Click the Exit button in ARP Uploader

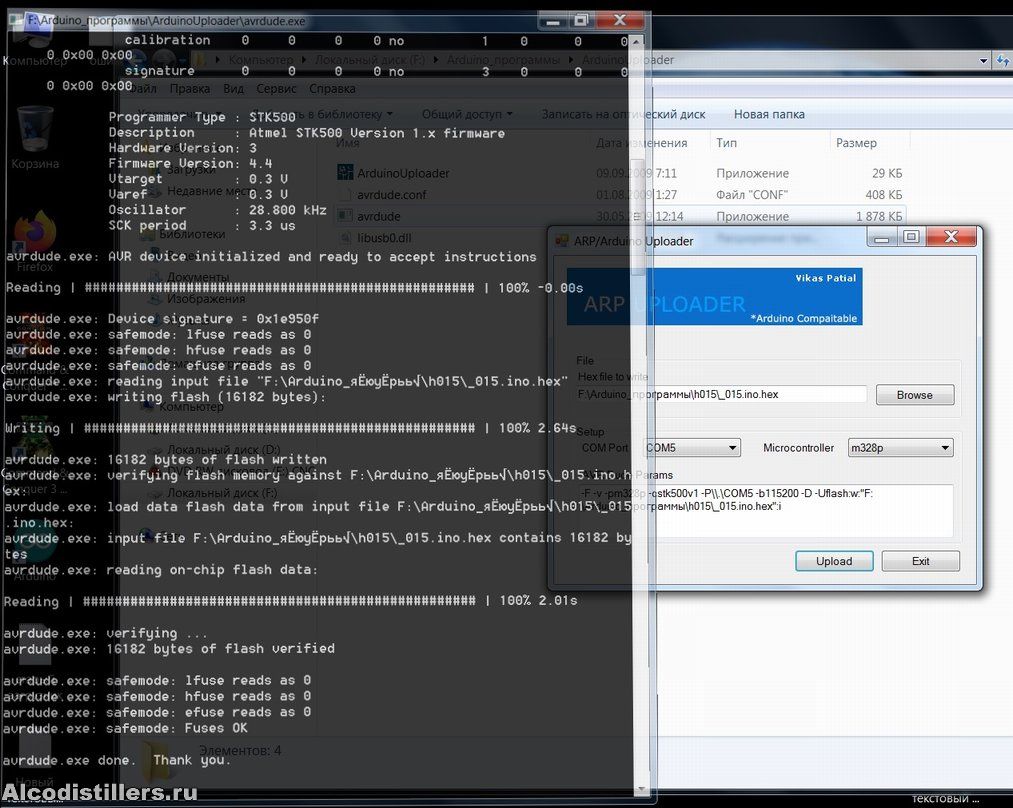coord(921,561)
